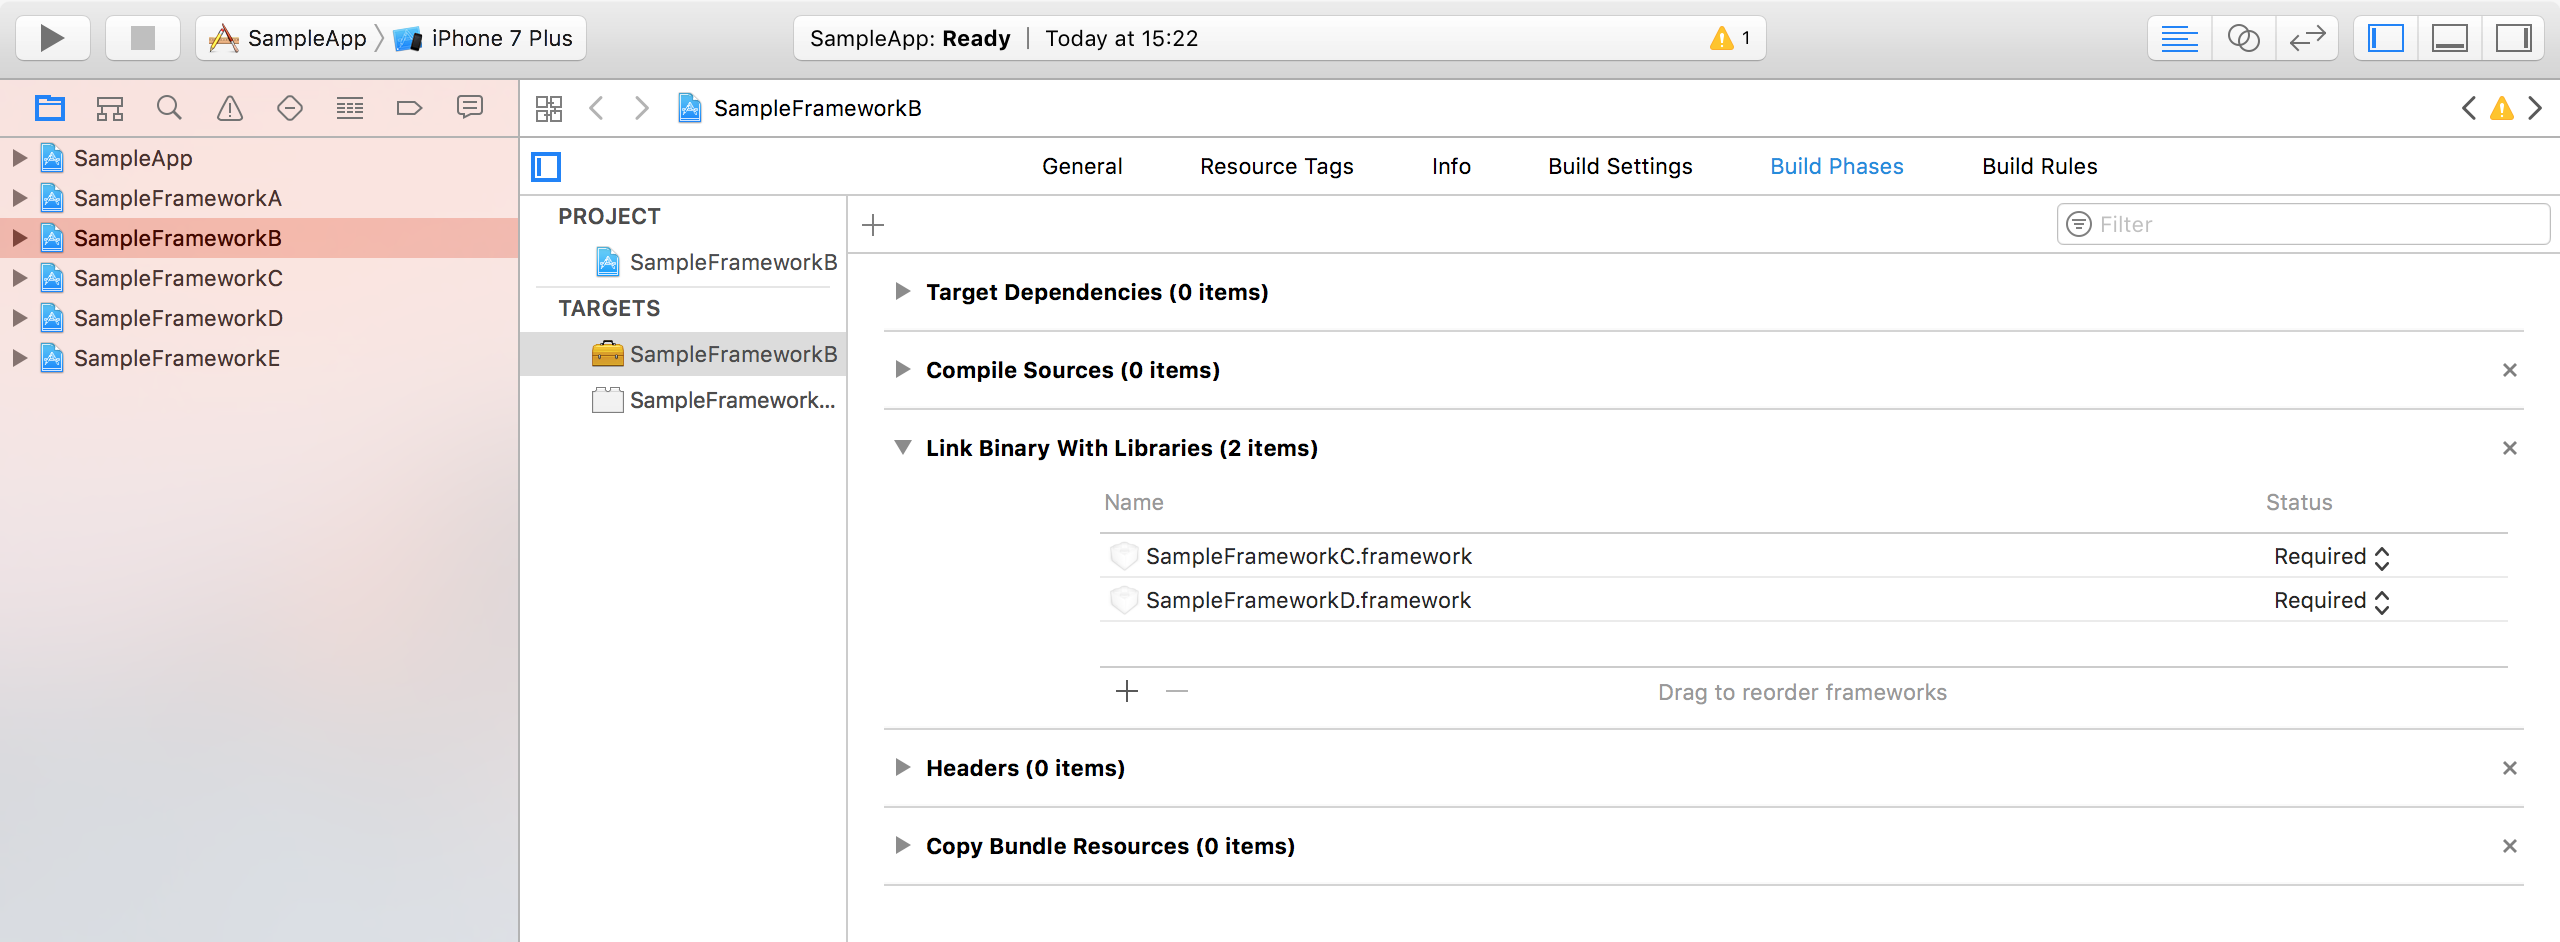Click SampleFrameworkB in the jump bar
Screen dimensions: 2560x942
801,108
